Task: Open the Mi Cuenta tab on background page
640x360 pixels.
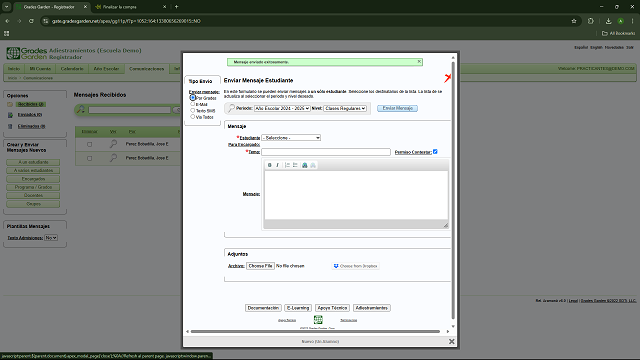Action: point(40,69)
